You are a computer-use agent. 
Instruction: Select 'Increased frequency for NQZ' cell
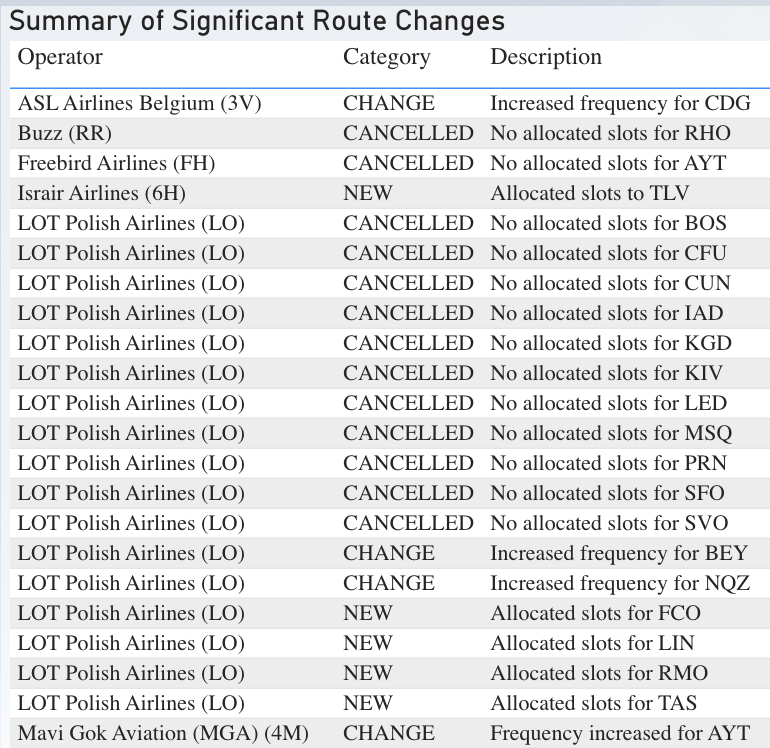click(x=620, y=583)
